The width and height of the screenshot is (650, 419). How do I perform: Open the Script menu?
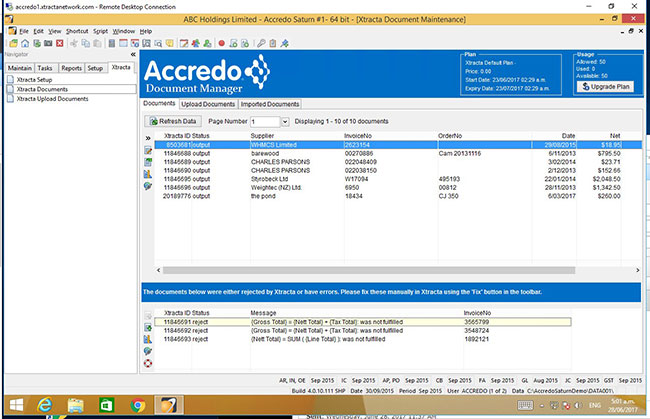click(100, 31)
